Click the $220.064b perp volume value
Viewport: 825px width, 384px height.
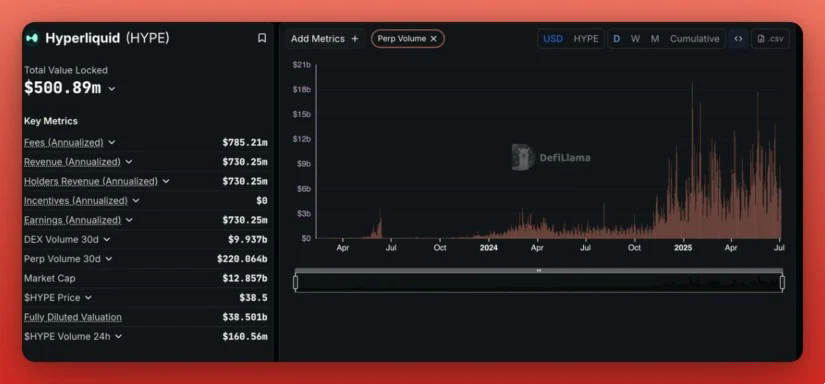coord(242,259)
